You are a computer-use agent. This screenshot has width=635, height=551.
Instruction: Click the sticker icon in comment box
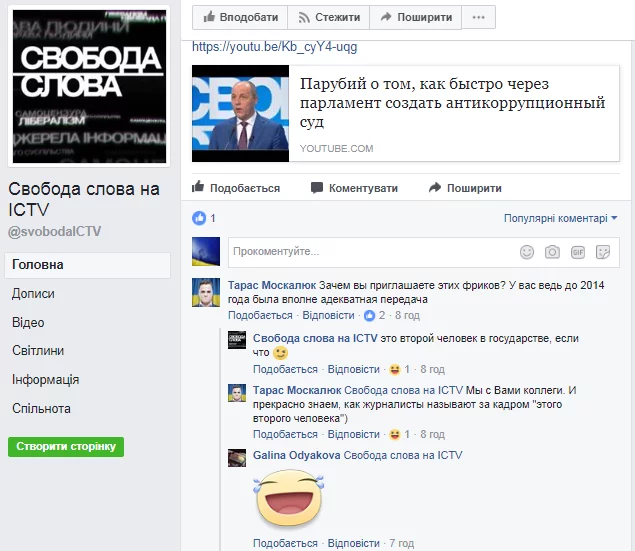tap(603, 252)
